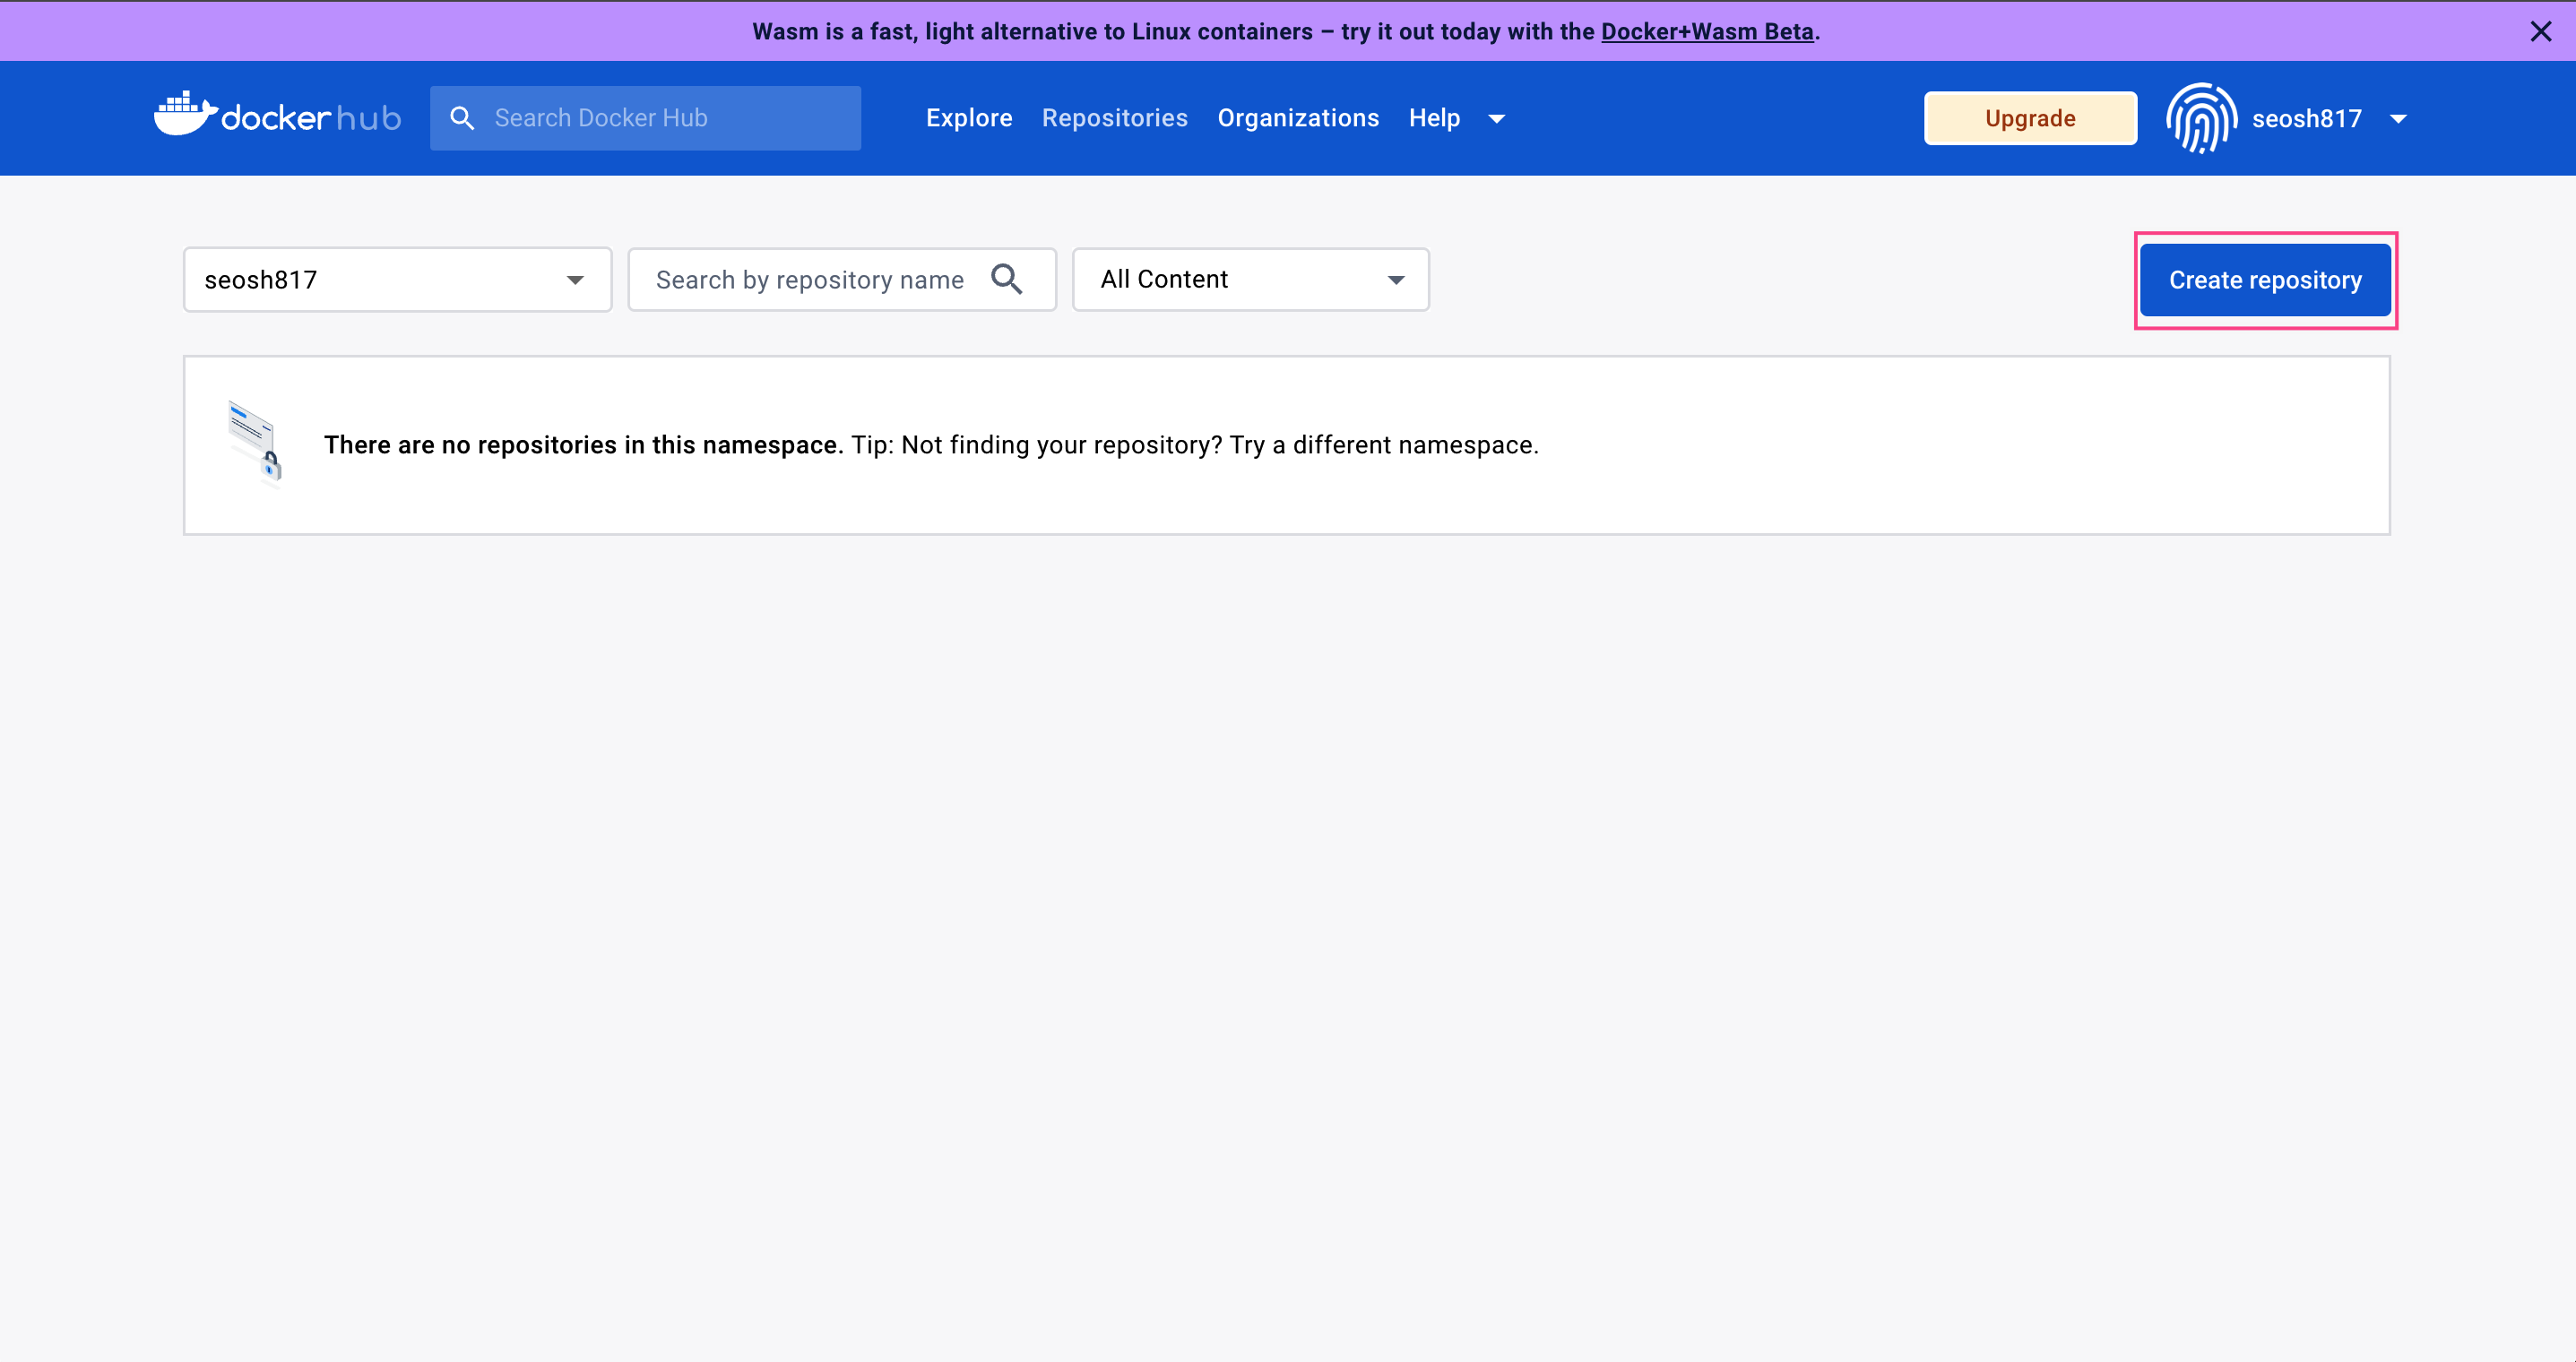
Task: Open the seosh817 namespace dropdown
Action: pyautogui.click(x=397, y=279)
